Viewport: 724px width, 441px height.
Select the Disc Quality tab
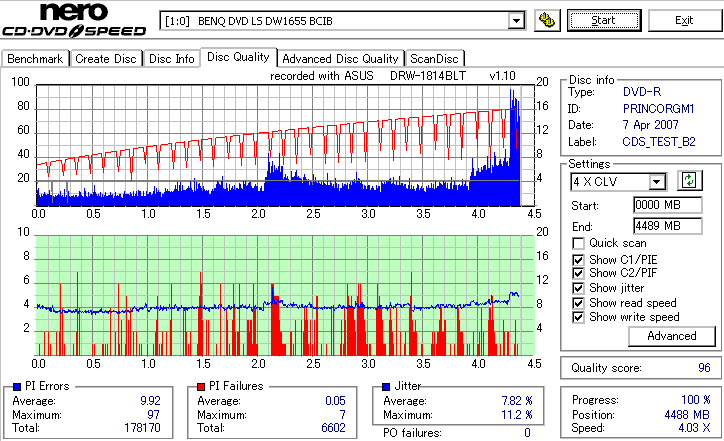point(238,57)
